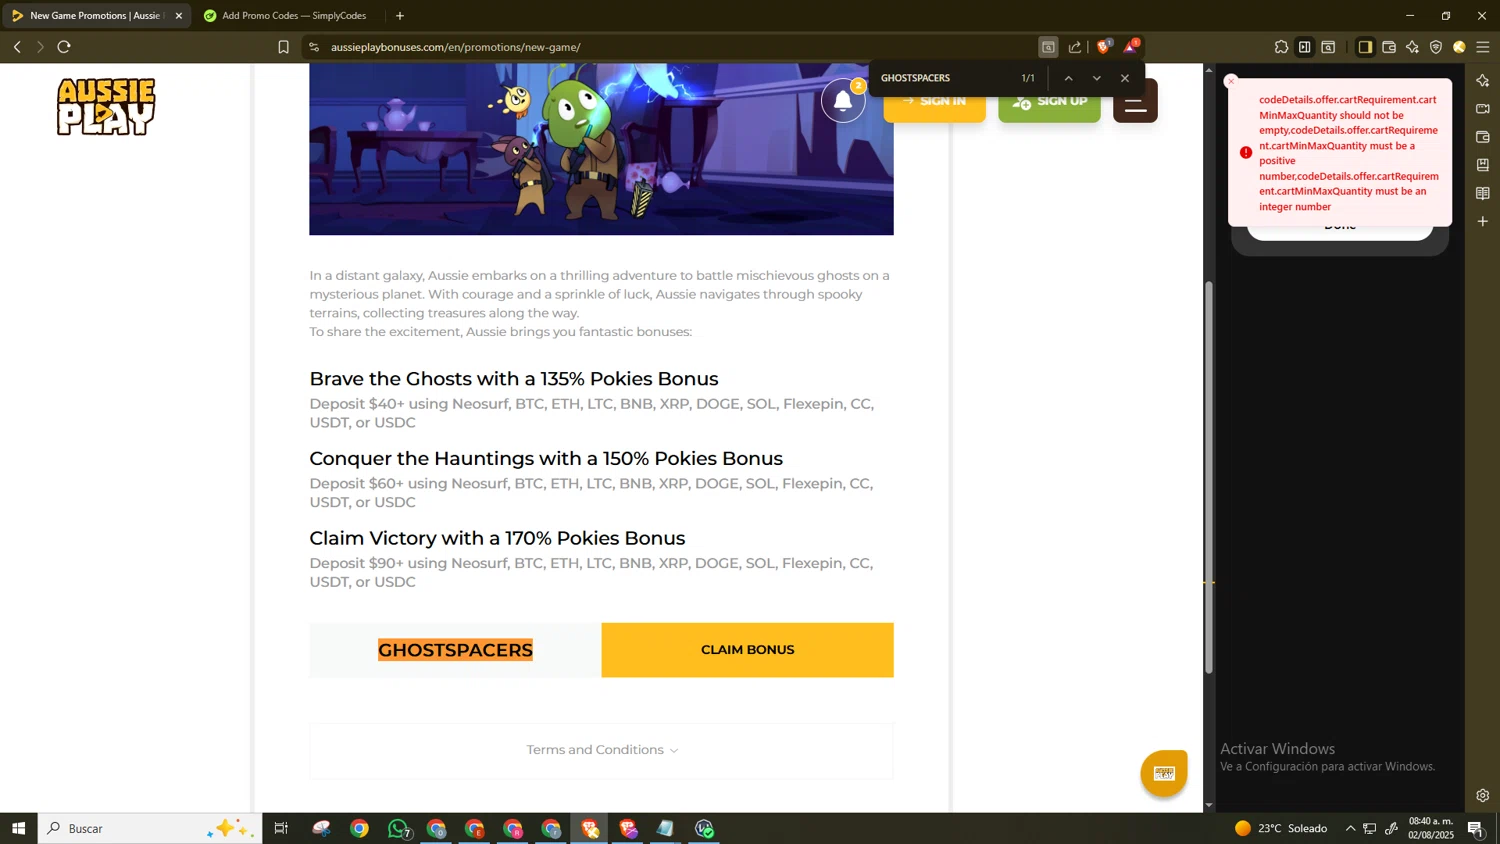Switch to New Game Promotions tab
Viewport: 1500px width, 844px height.
click(x=95, y=16)
